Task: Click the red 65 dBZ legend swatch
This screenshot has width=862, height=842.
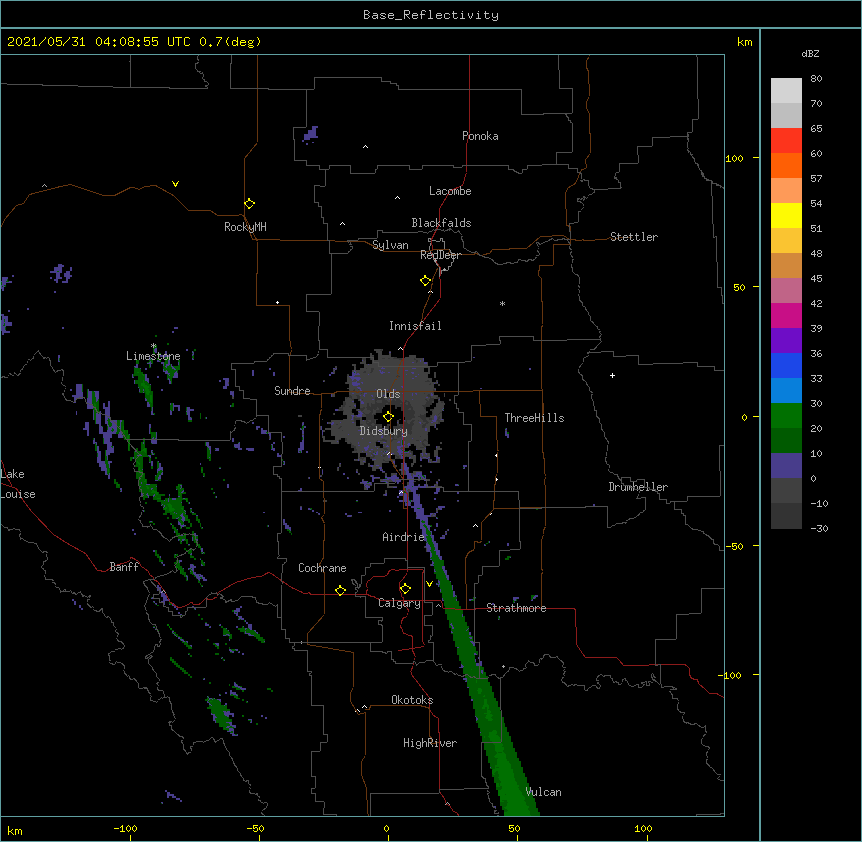Action: point(786,141)
